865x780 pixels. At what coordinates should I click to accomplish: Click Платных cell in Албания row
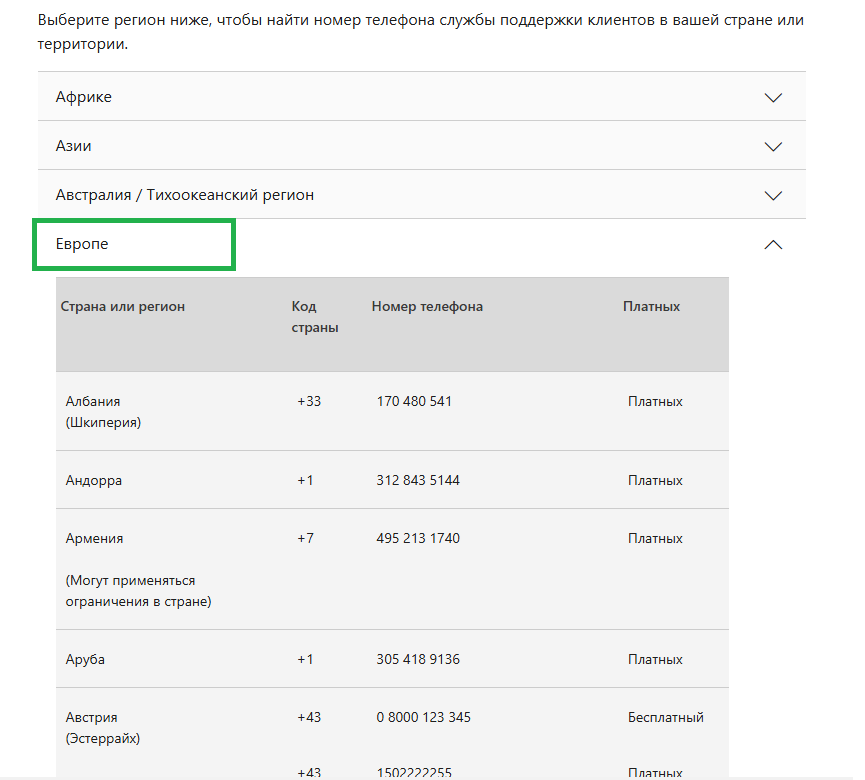click(x=655, y=402)
